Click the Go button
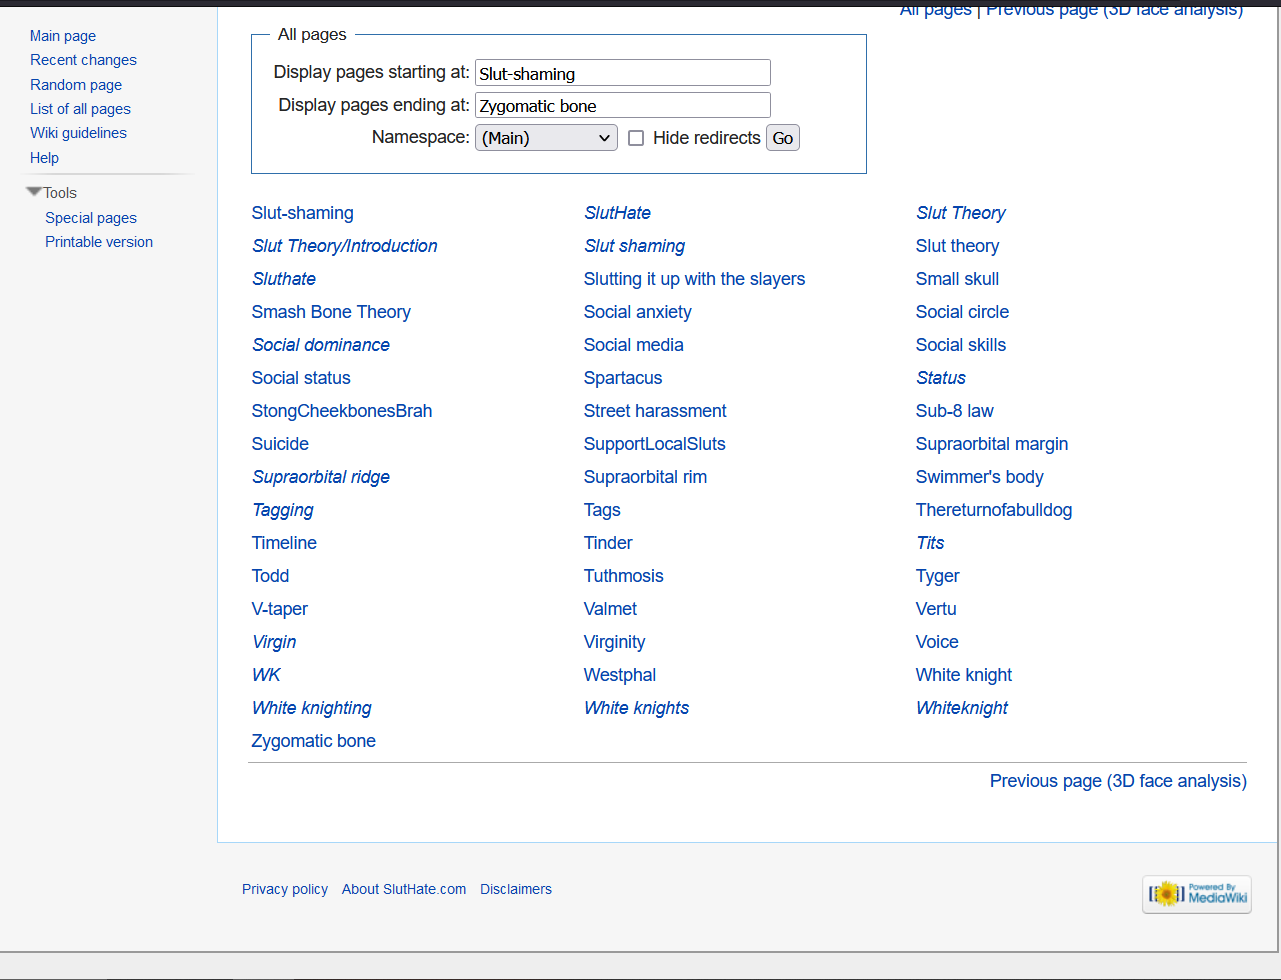1281x980 pixels. [783, 138]
